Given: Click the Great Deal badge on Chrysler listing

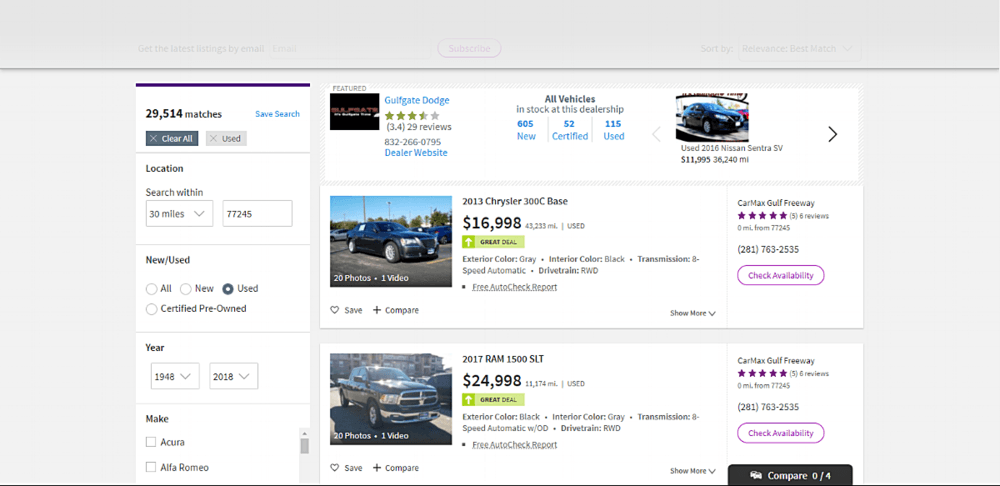Looking at the screenshot, I should (x=493, y=242).
